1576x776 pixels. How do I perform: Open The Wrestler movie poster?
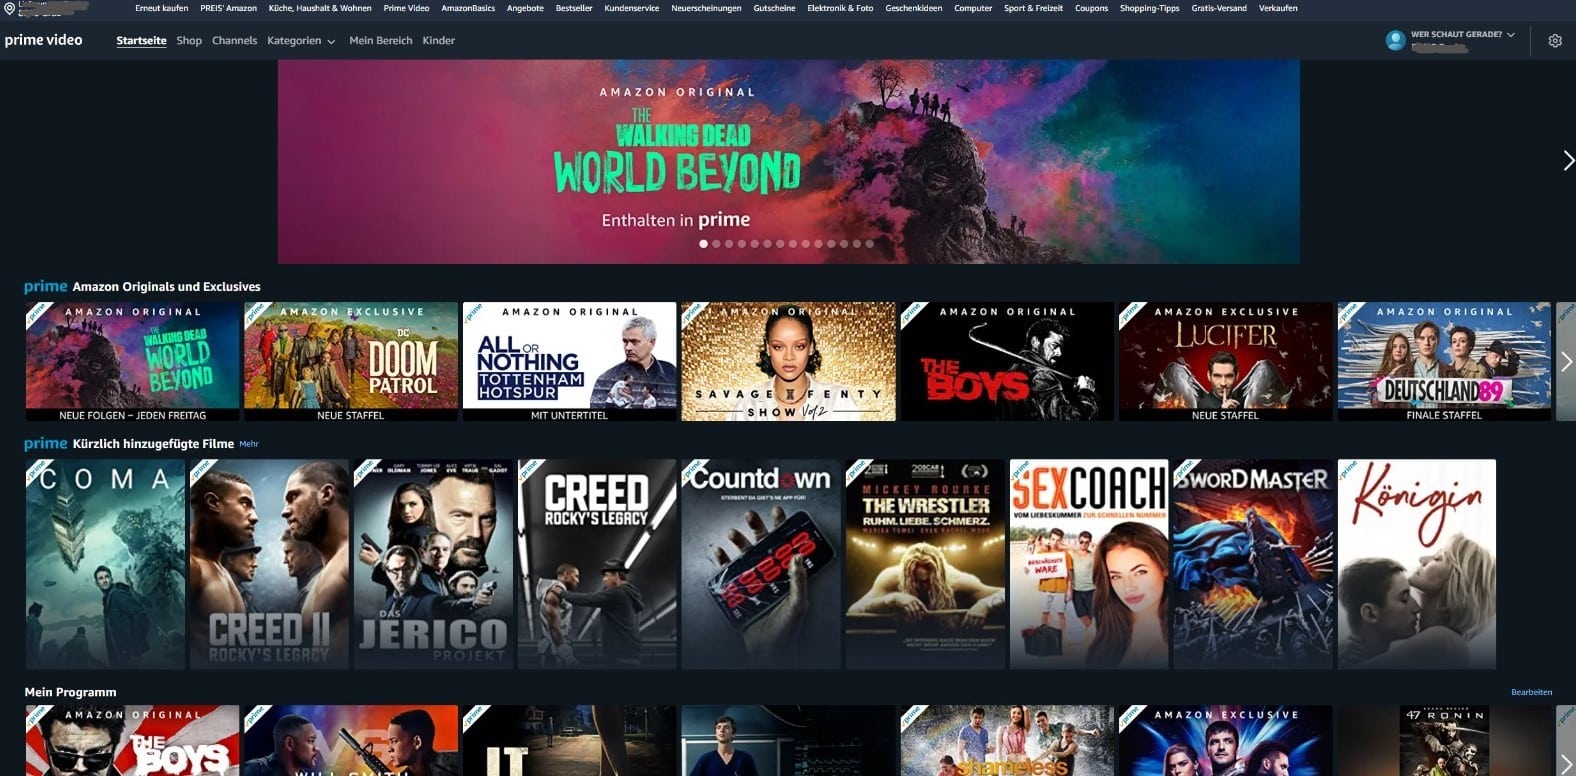tap(925, 564)
